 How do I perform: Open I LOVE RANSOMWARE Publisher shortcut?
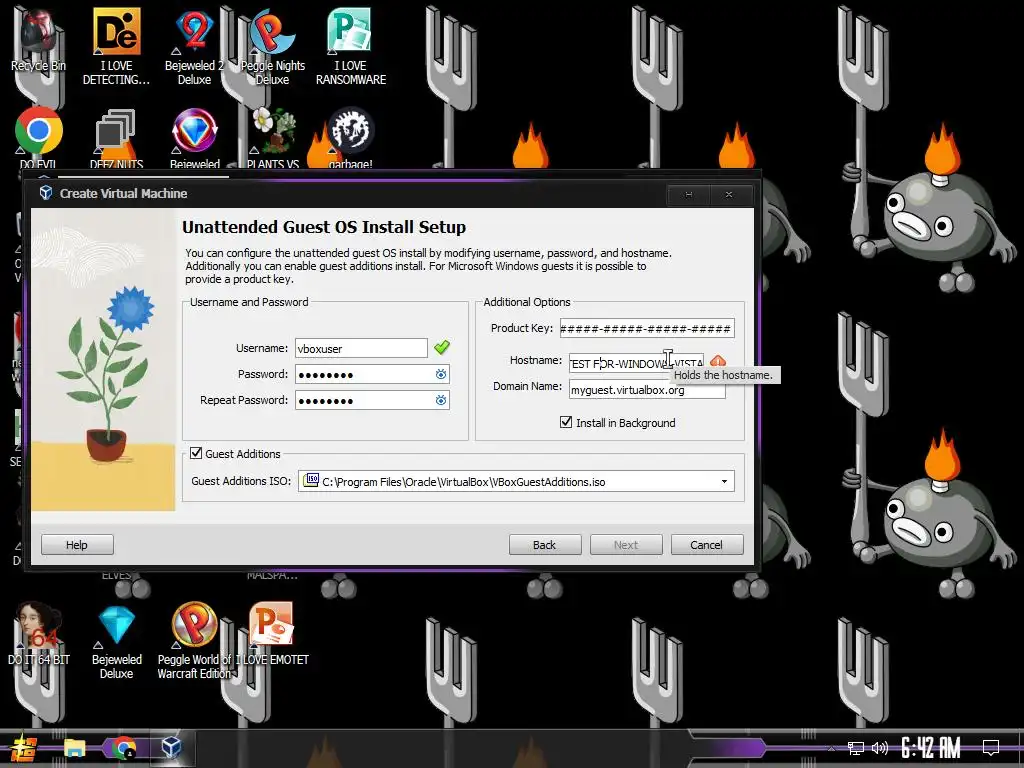tap(351, 47)
